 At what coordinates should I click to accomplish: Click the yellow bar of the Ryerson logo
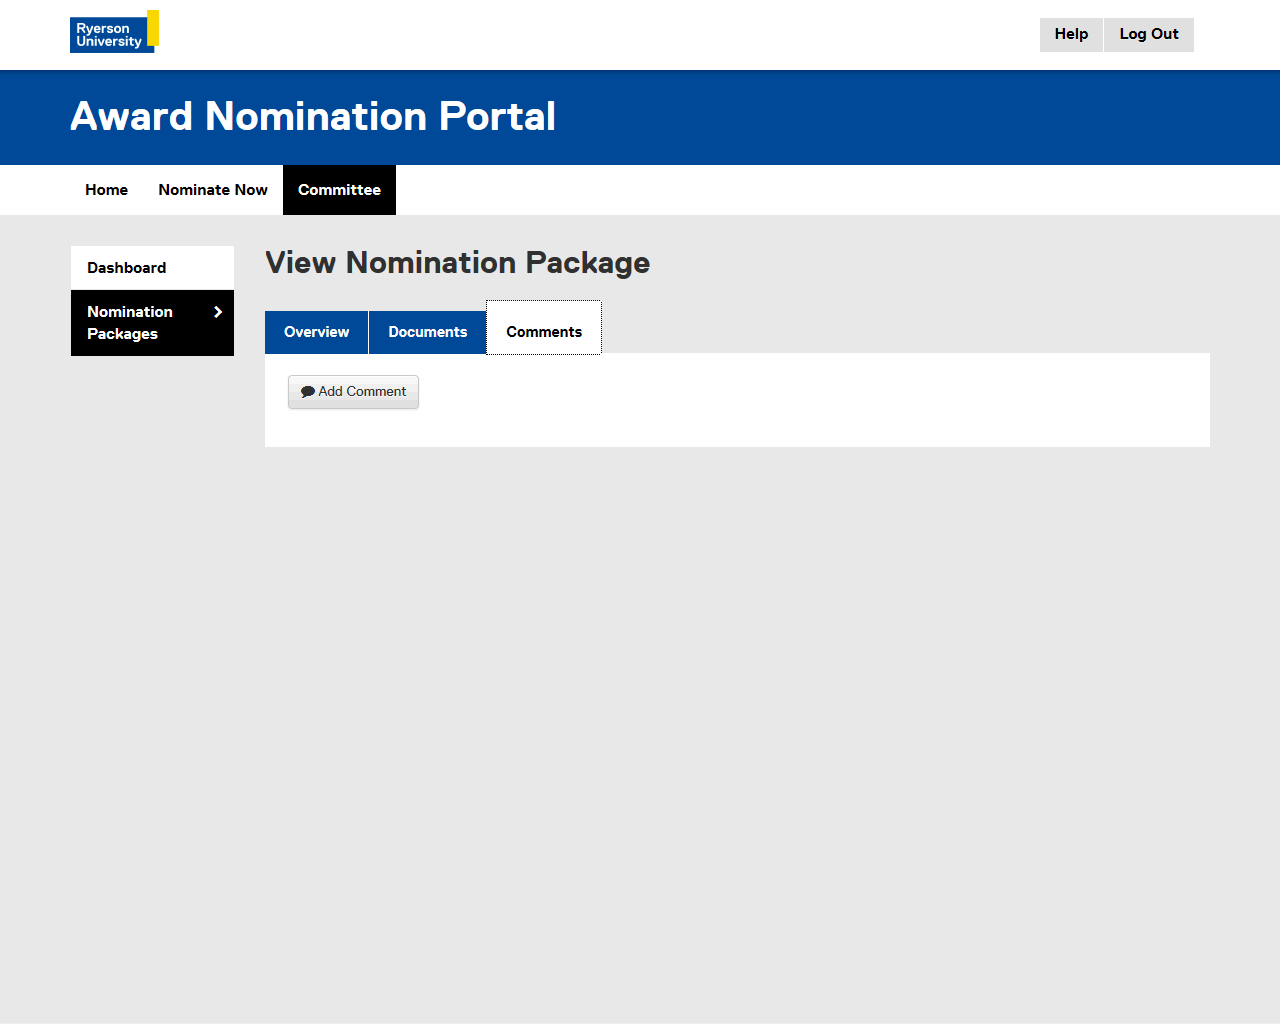[x=153, y=27]
